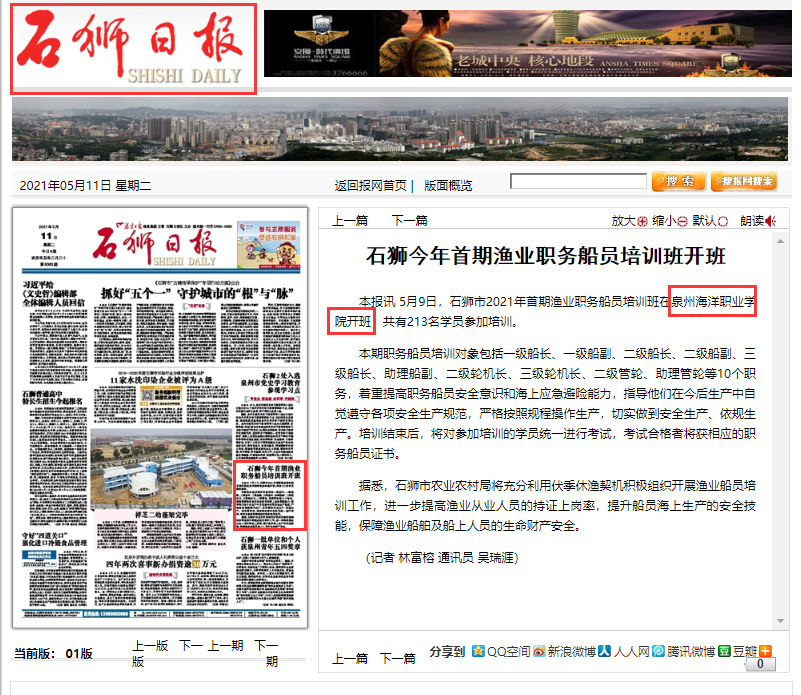Click the 缩小 zoom-out text icon

click(x=683, y=221)
